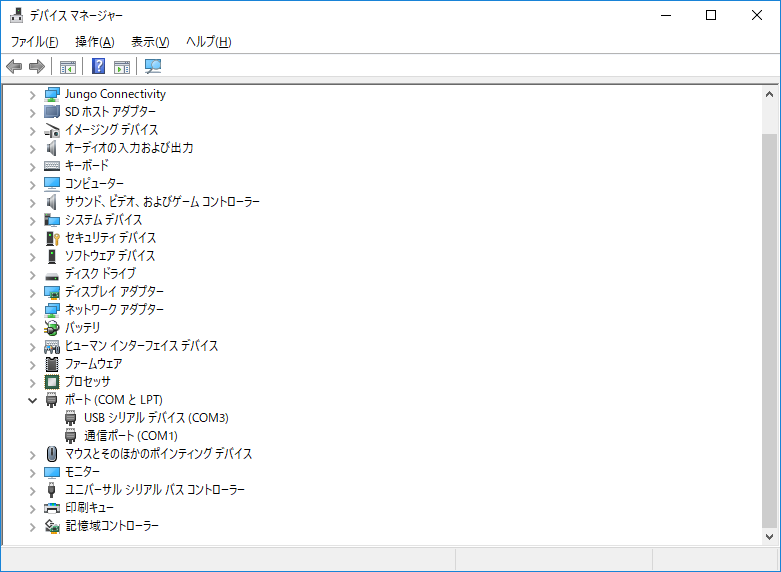The image size is (781, 572).
Task: Click the ディスプレイ アダプター icon
Action: pos(52,292)
